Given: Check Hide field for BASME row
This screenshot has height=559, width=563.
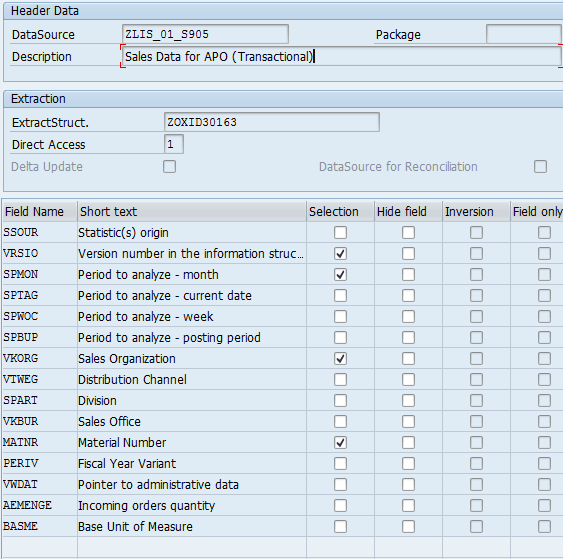Looking at the screenshot, I should 409,527.
